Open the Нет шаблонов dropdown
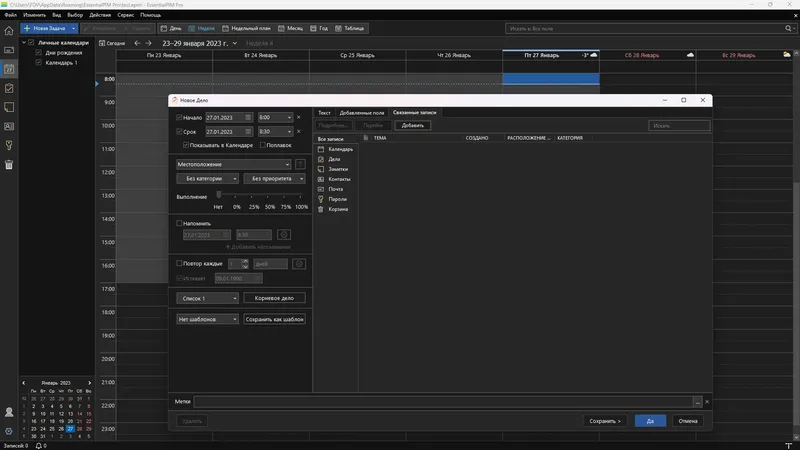Viewport: 800px width, 450px height. [207, 319]
